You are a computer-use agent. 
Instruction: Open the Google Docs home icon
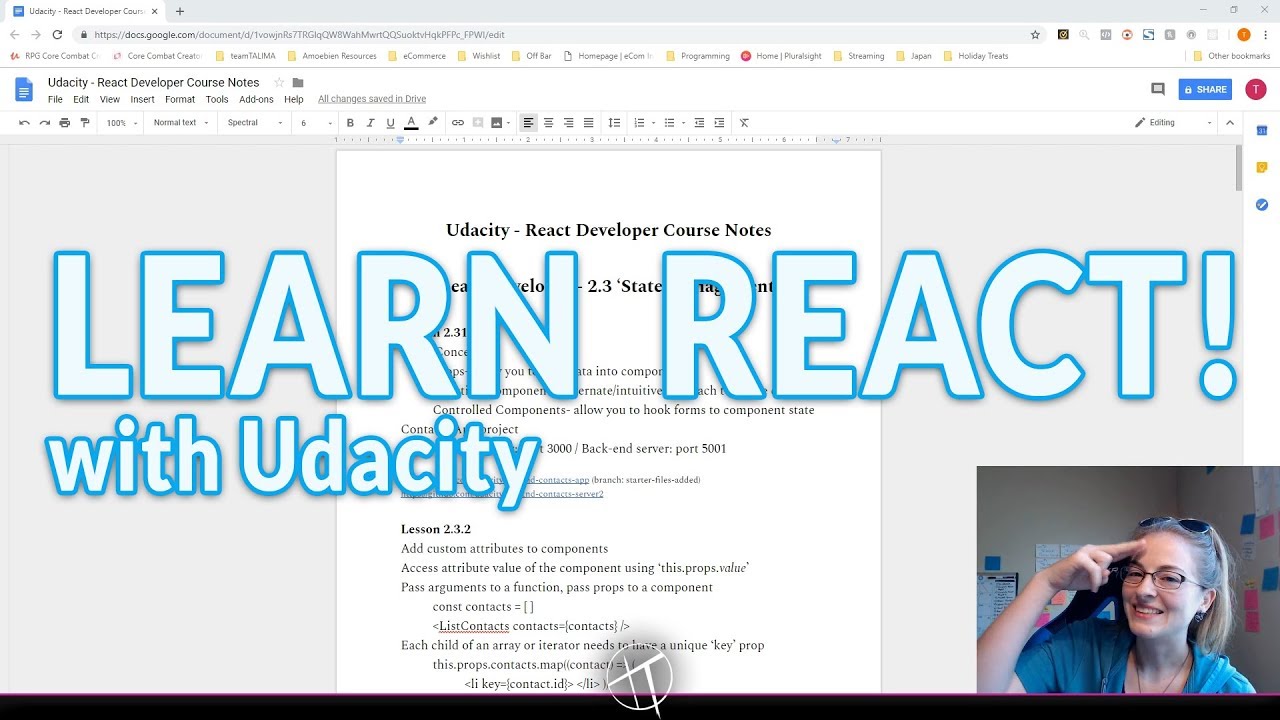(24, 89)
